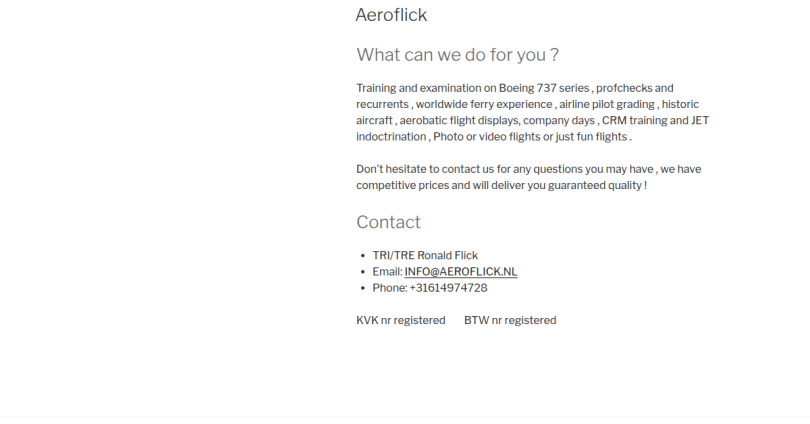Click the phone number +31614974728

coord(448,288)
